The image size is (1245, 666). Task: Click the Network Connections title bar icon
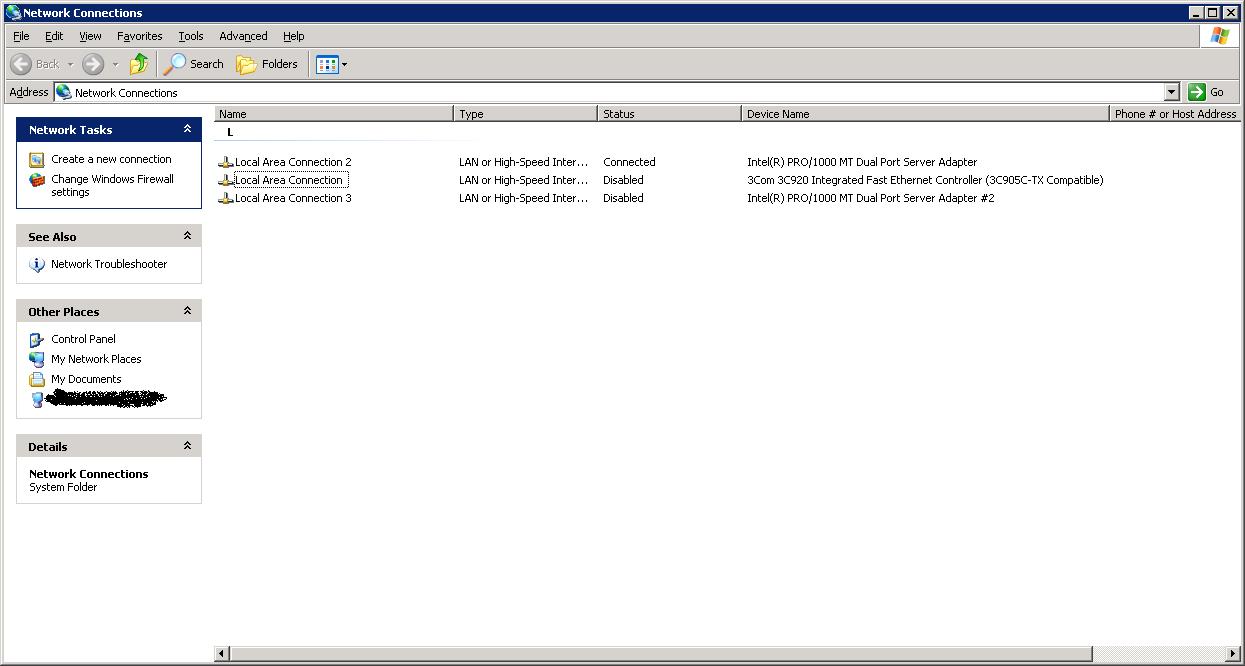pyautogui.click(x=12, y=13)
